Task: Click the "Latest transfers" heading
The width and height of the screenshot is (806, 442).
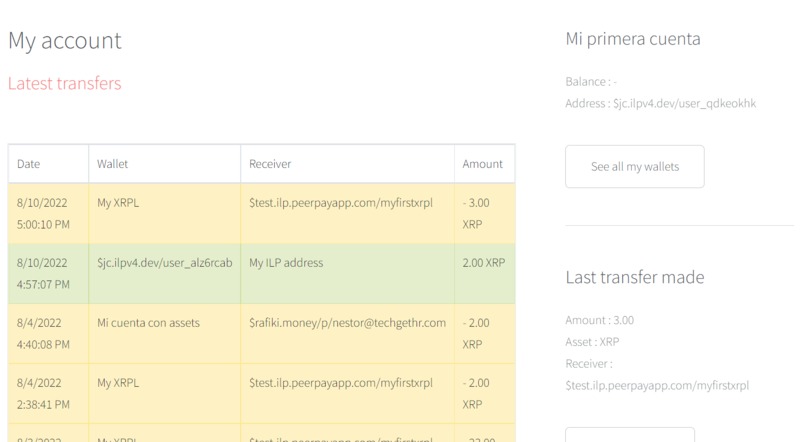Action: tap(64, 84)
